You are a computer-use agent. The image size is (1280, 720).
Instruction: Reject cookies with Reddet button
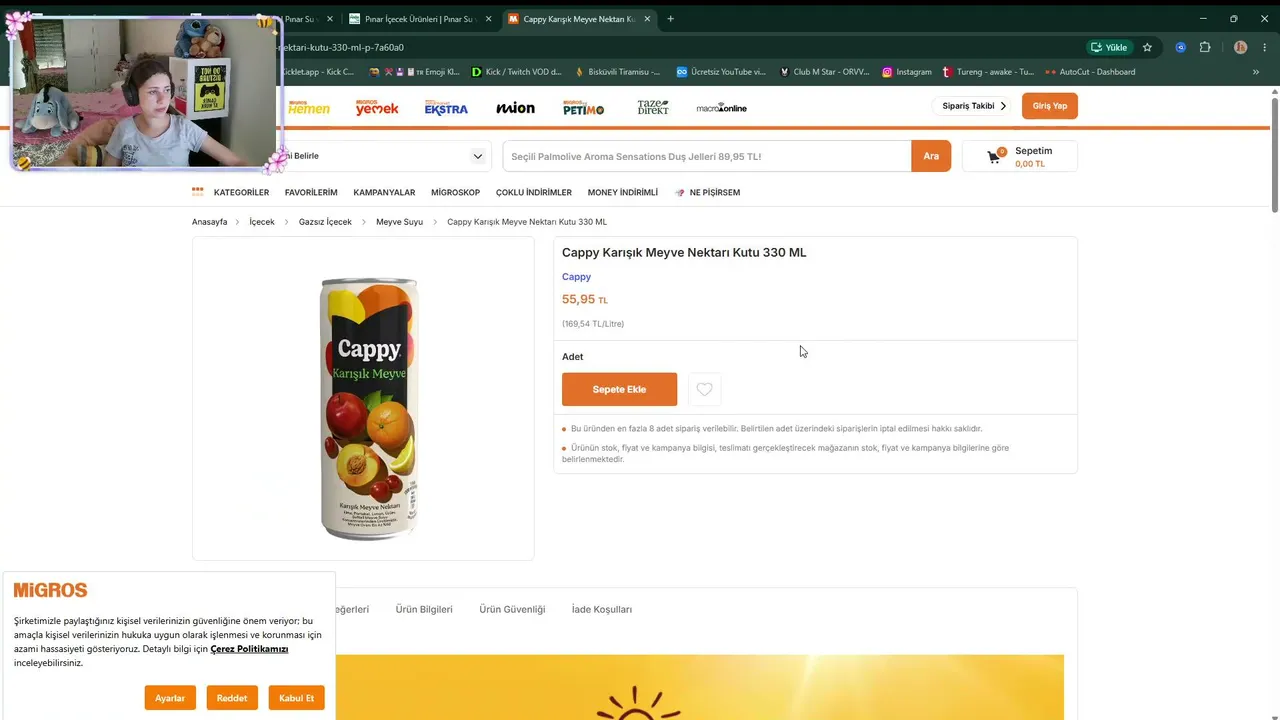[232, 698]
